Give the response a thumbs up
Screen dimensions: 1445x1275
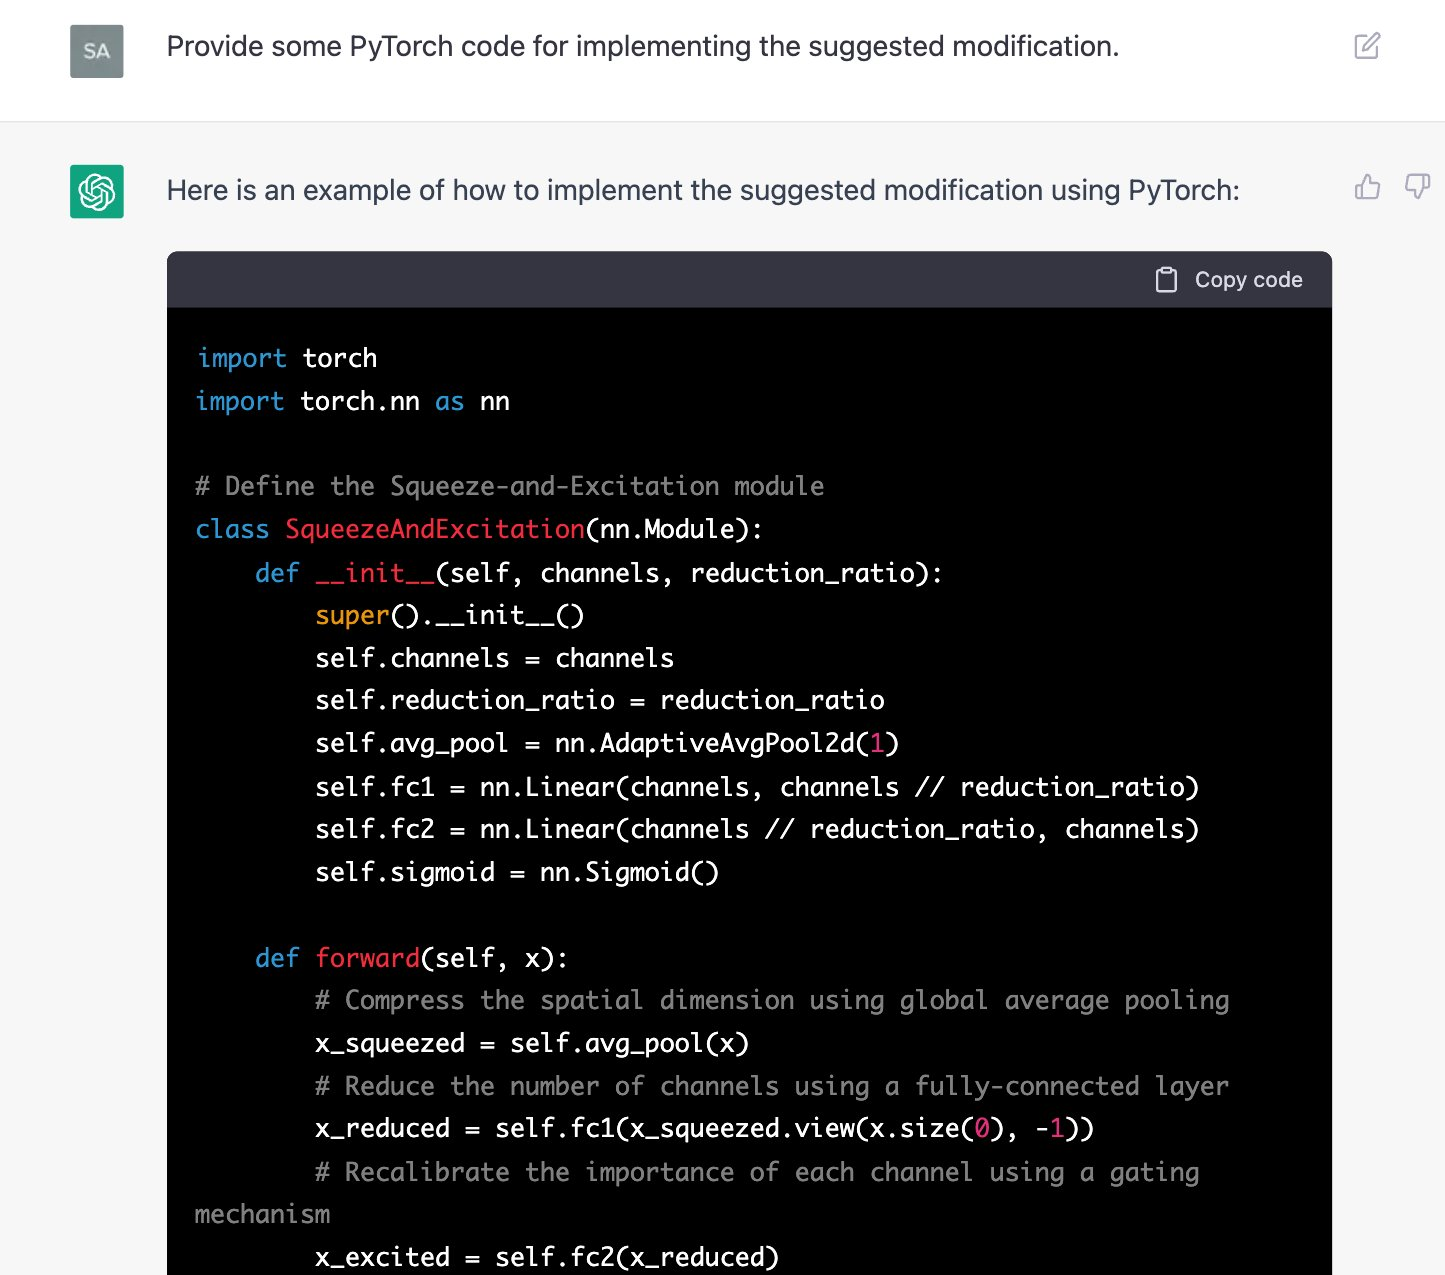[x=1367, y=187]
